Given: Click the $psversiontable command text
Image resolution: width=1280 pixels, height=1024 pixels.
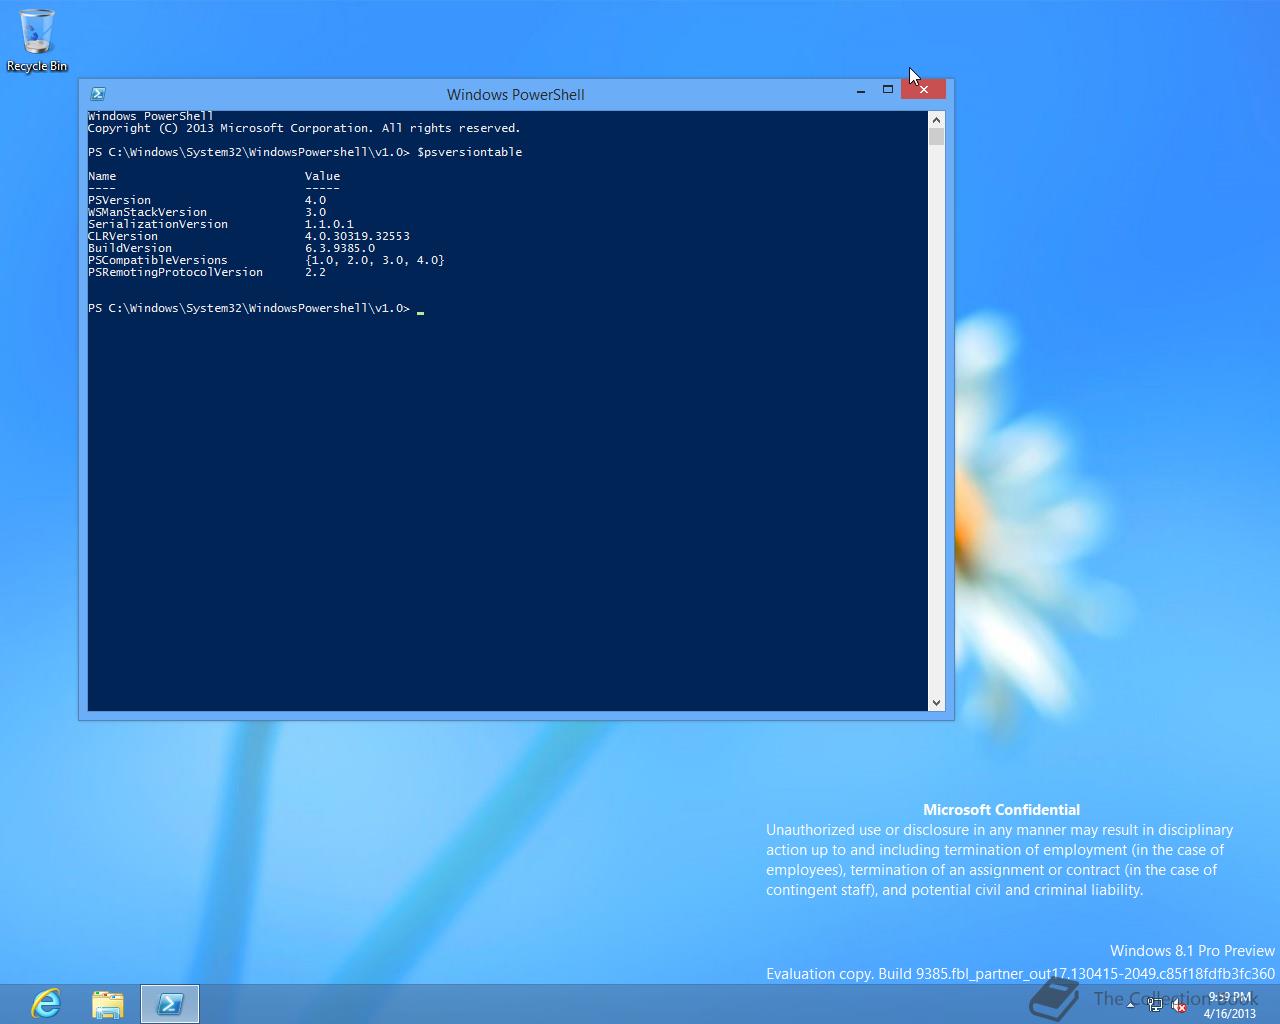Looking at the screenshot, I should point(469,152).
